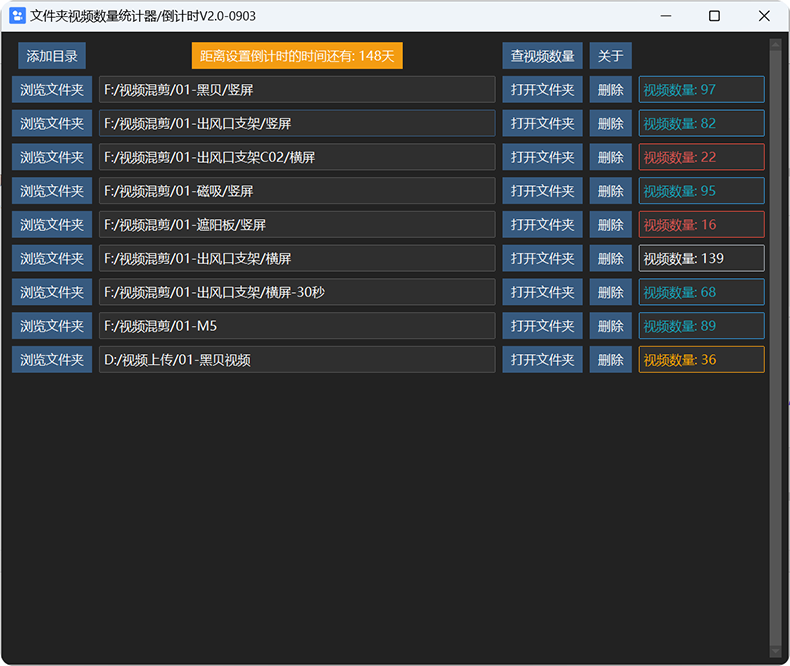
Task: Click the vertical scrollbar track
Action: click(775, 348)
